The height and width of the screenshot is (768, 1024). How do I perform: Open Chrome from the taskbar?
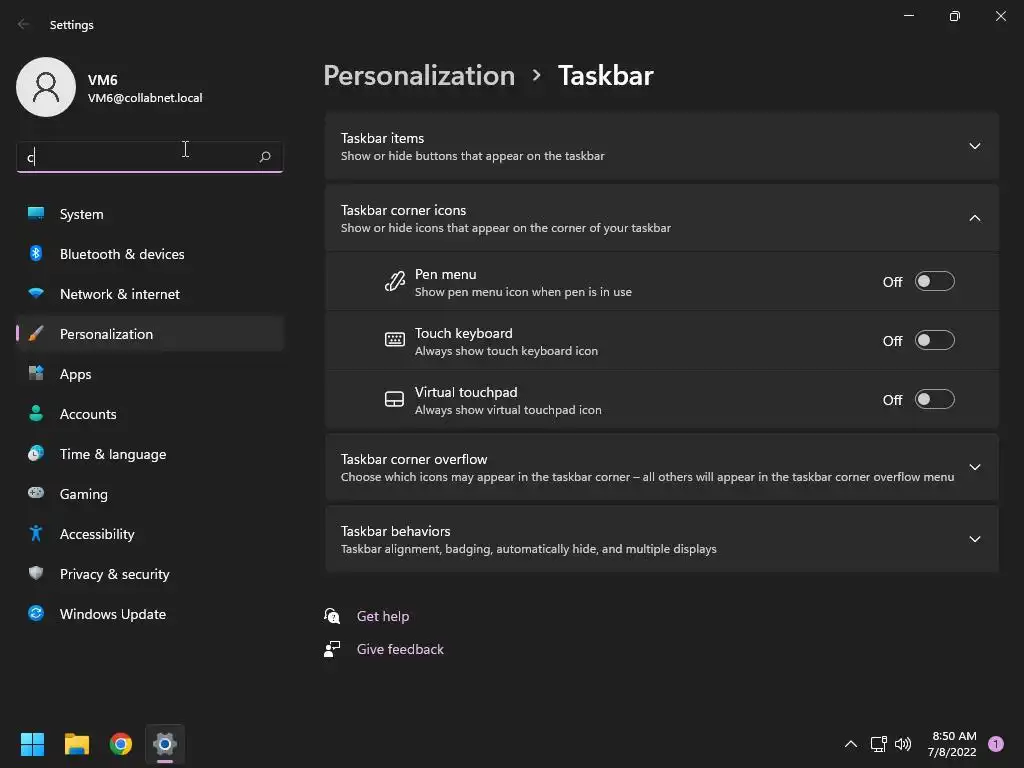pos(121,744)
